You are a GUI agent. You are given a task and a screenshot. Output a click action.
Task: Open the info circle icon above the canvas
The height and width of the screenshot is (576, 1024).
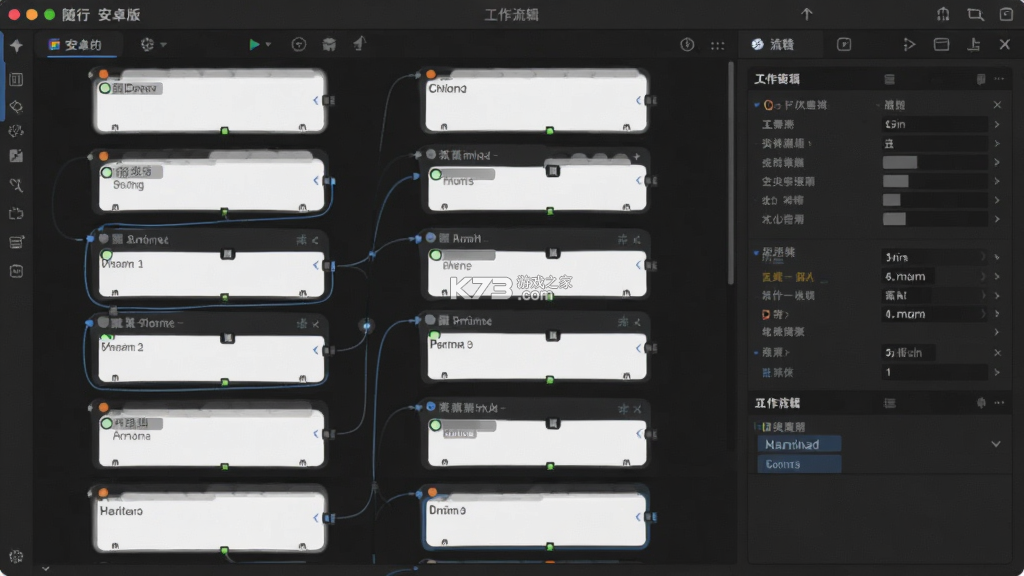point(687,44)
